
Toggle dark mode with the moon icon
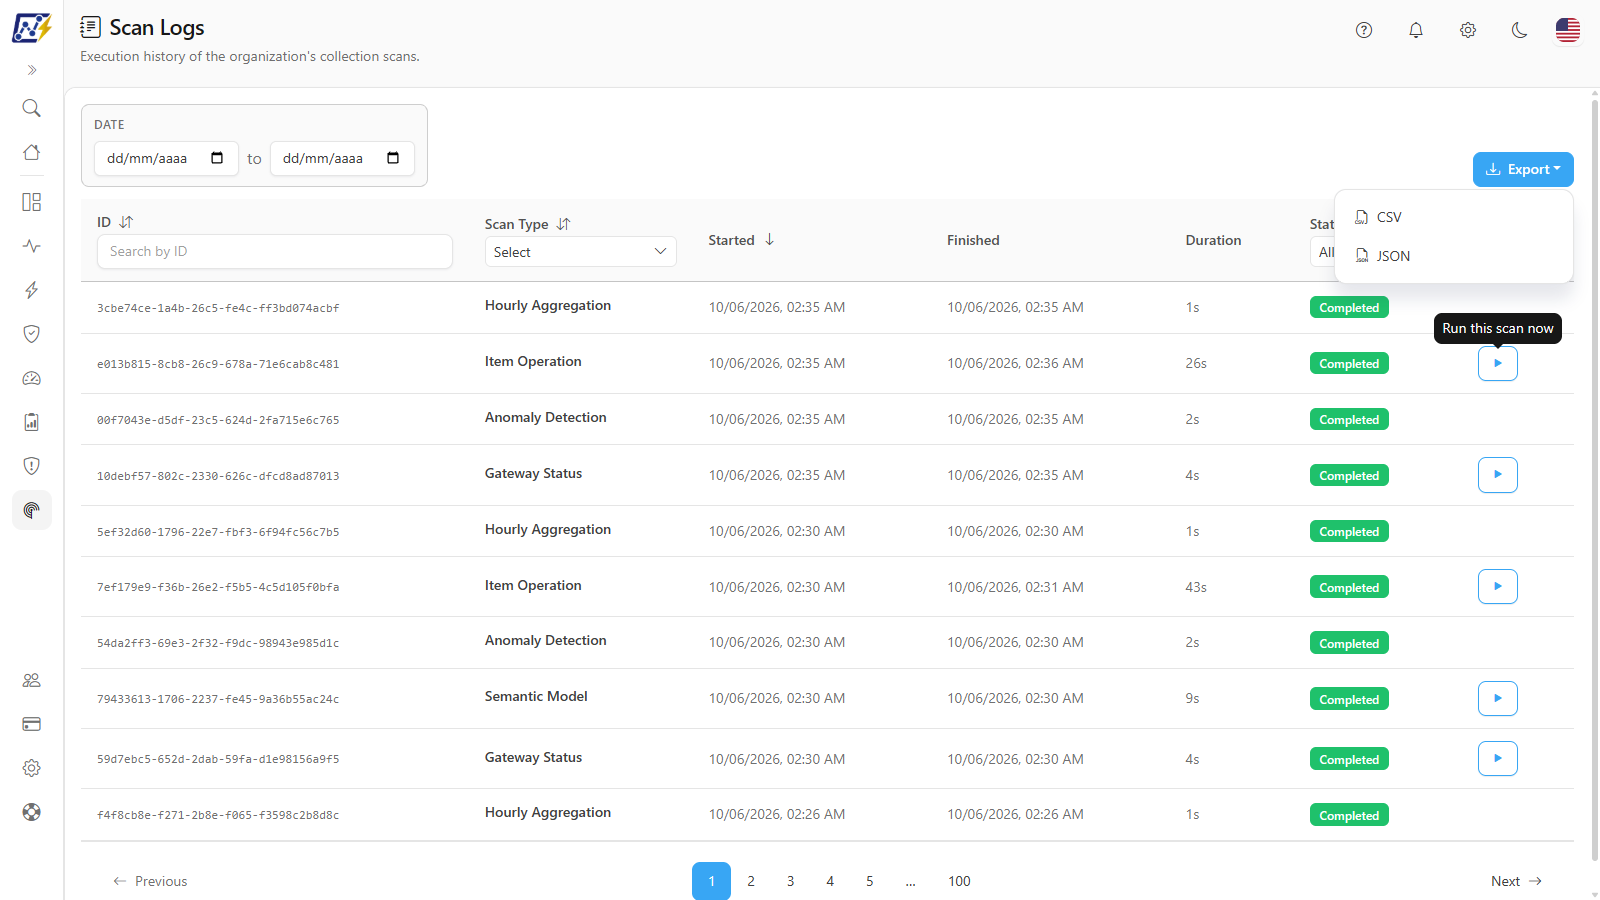tap(1520, 30)
